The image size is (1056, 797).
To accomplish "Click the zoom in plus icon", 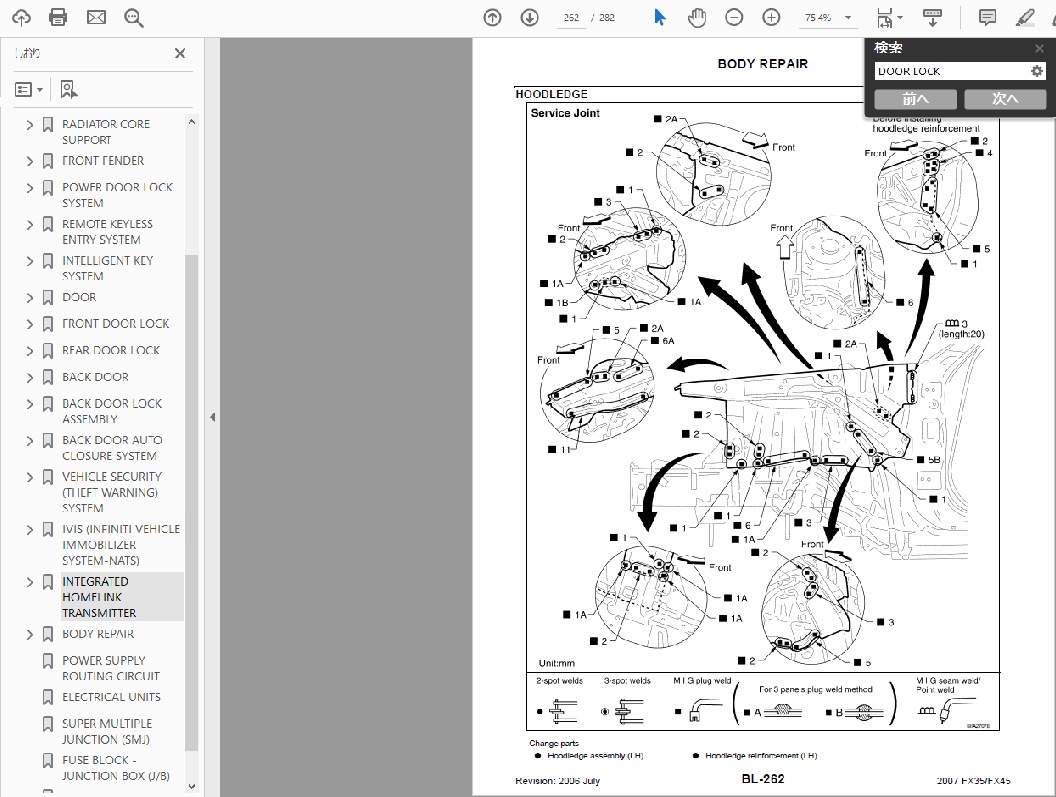I will (x=771, y=18).
